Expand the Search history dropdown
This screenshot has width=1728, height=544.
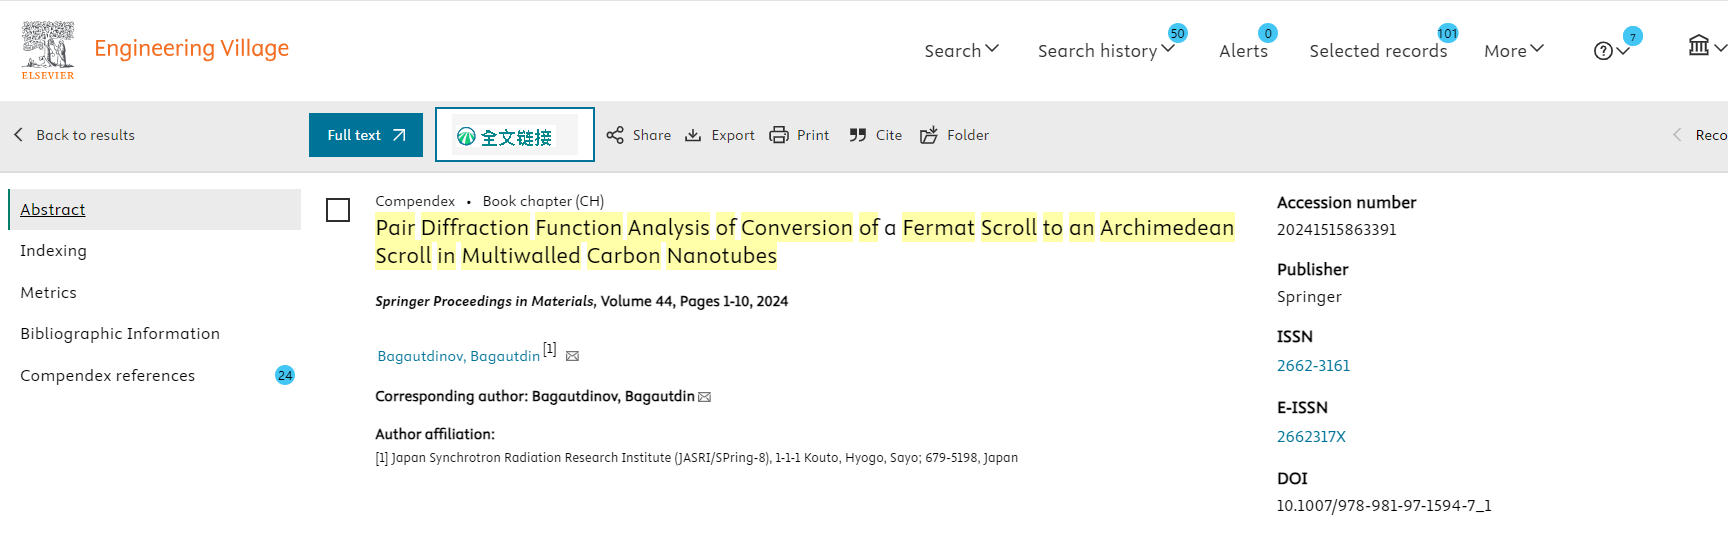pyautogui.click(x=1105, y=50)
